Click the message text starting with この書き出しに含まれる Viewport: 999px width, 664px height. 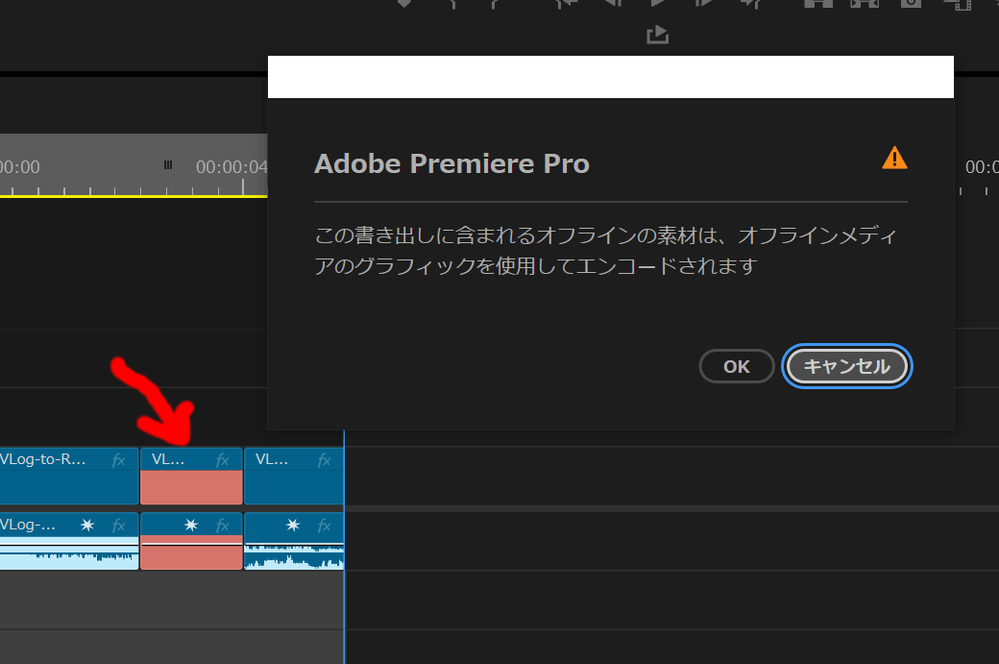606,250
